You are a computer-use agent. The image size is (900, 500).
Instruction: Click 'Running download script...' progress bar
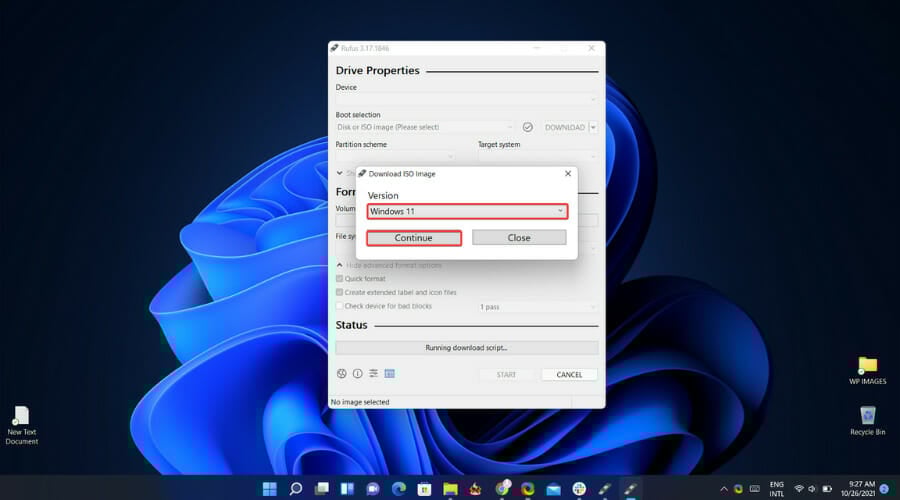(467, 347)
